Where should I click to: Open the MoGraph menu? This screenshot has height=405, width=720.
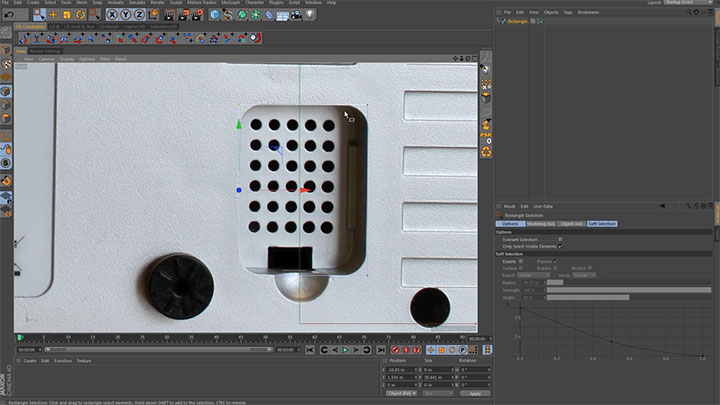tap(231, 2)
